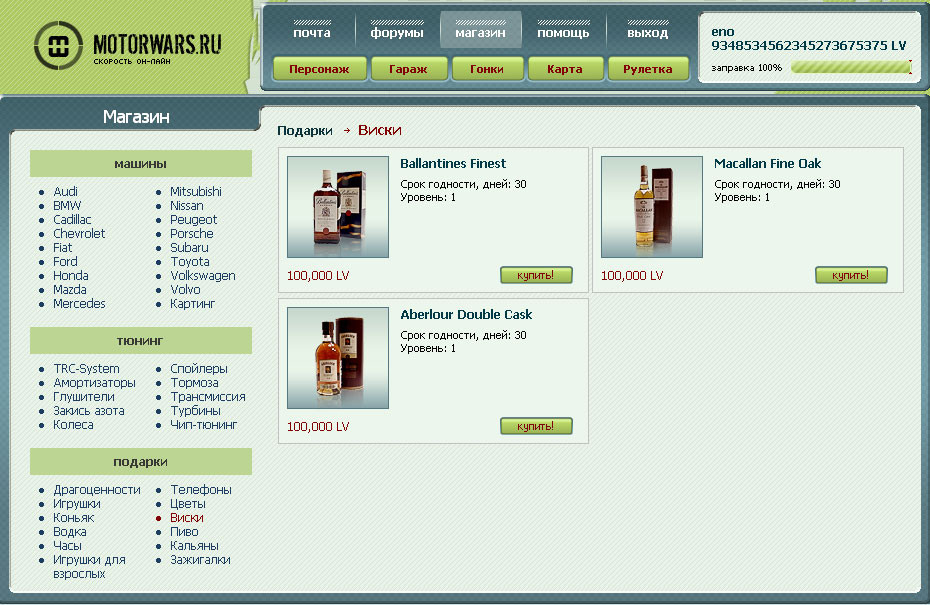View Mercedes cars
The height and width of the screenshot is (605, 930).
(x=79, y=304)
